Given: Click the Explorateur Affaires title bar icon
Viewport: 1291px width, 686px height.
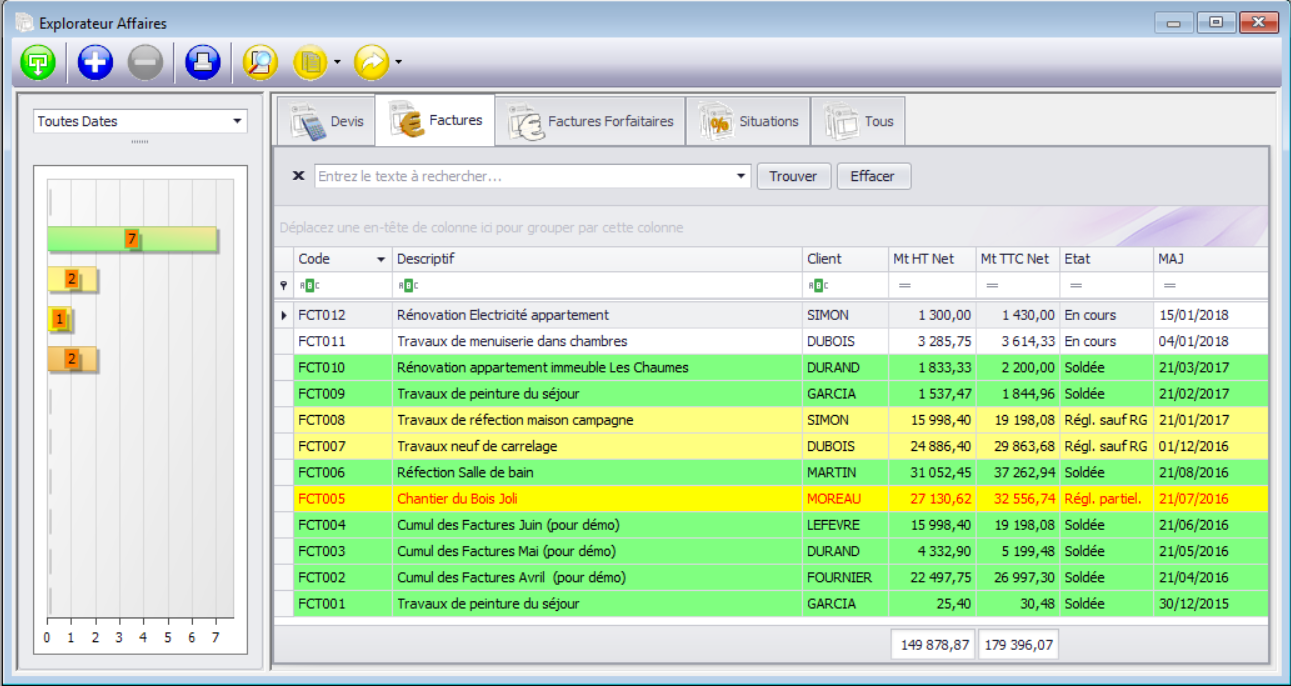Looking at the screenshot, I should pyautogui.click(x=23, y=22).
